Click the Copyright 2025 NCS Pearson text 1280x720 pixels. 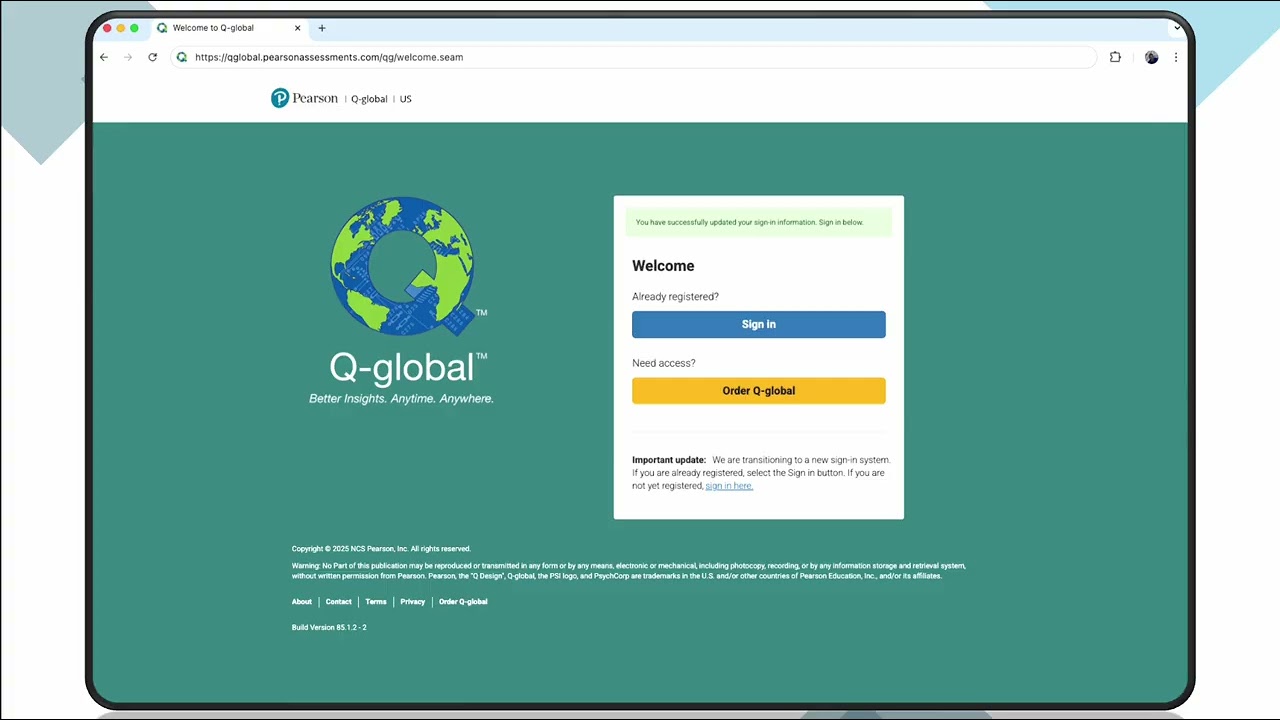(x=381, y=549)
